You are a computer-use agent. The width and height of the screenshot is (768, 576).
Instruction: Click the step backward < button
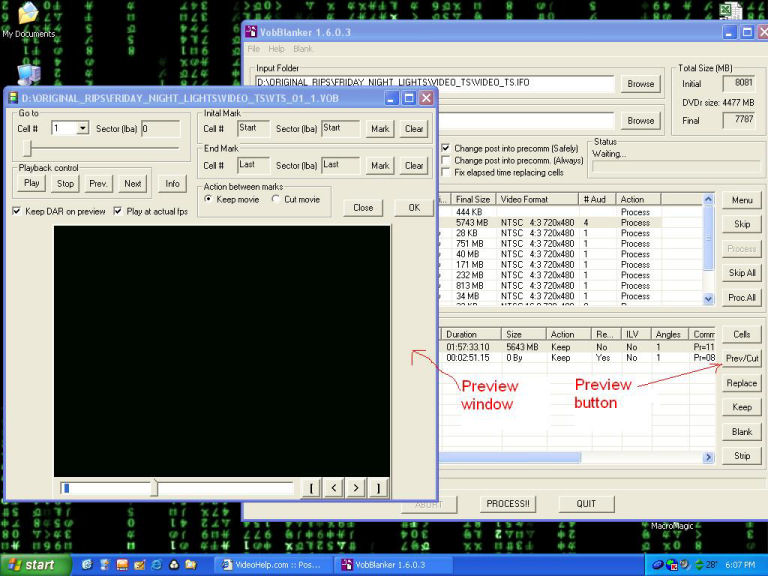(x=334, y=488)
